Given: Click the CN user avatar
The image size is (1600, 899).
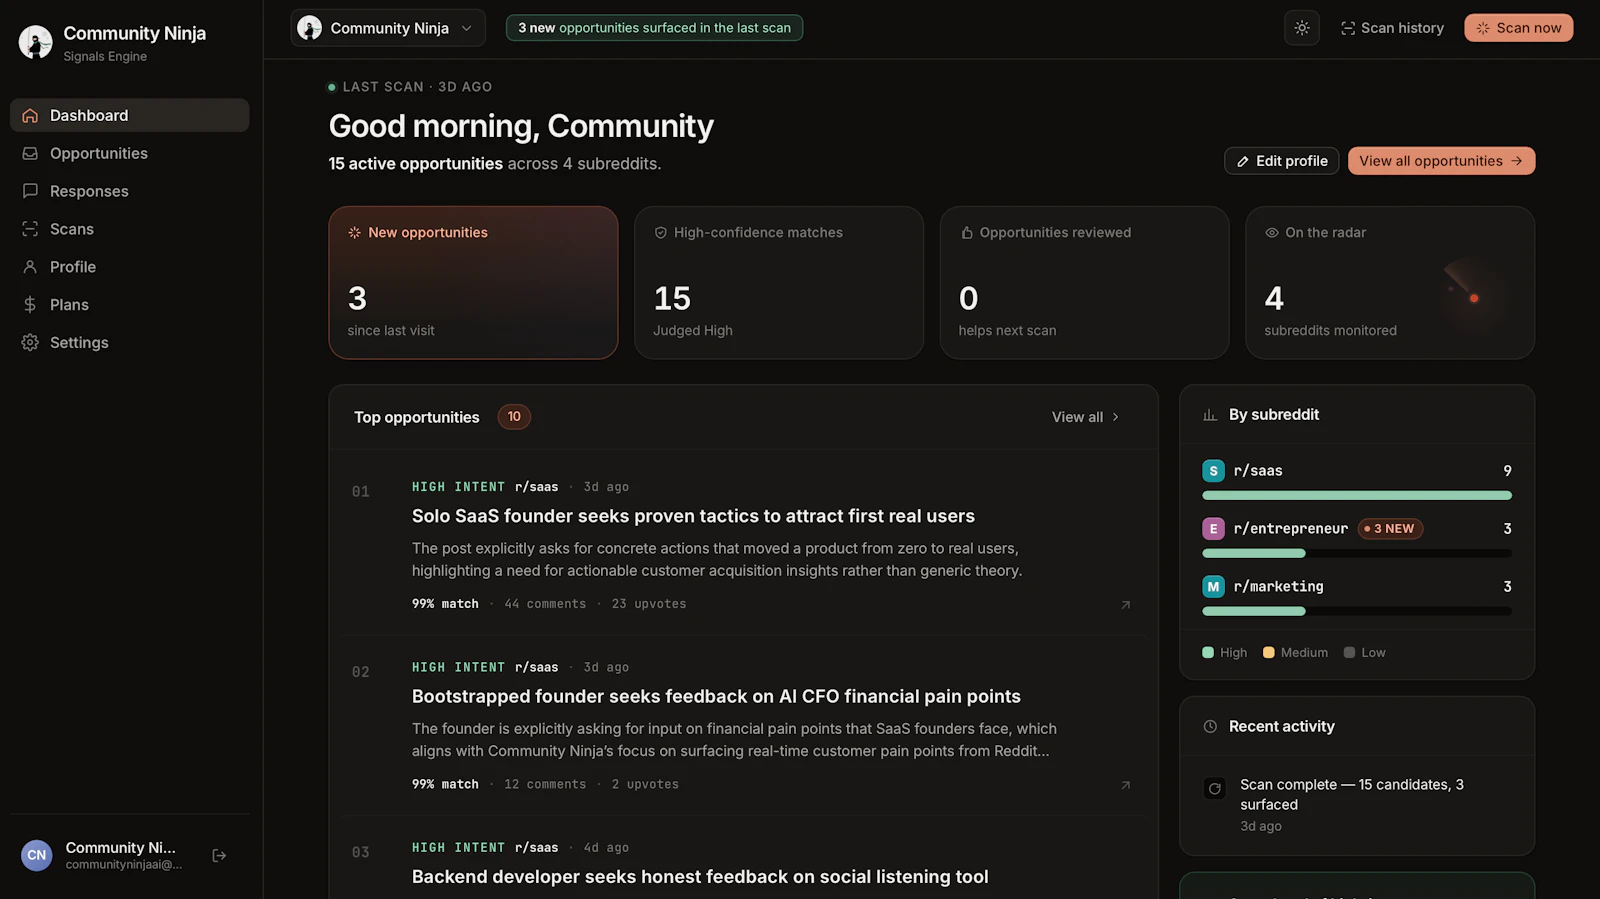Looking at the screenshot, I should (x=37, y=855).
